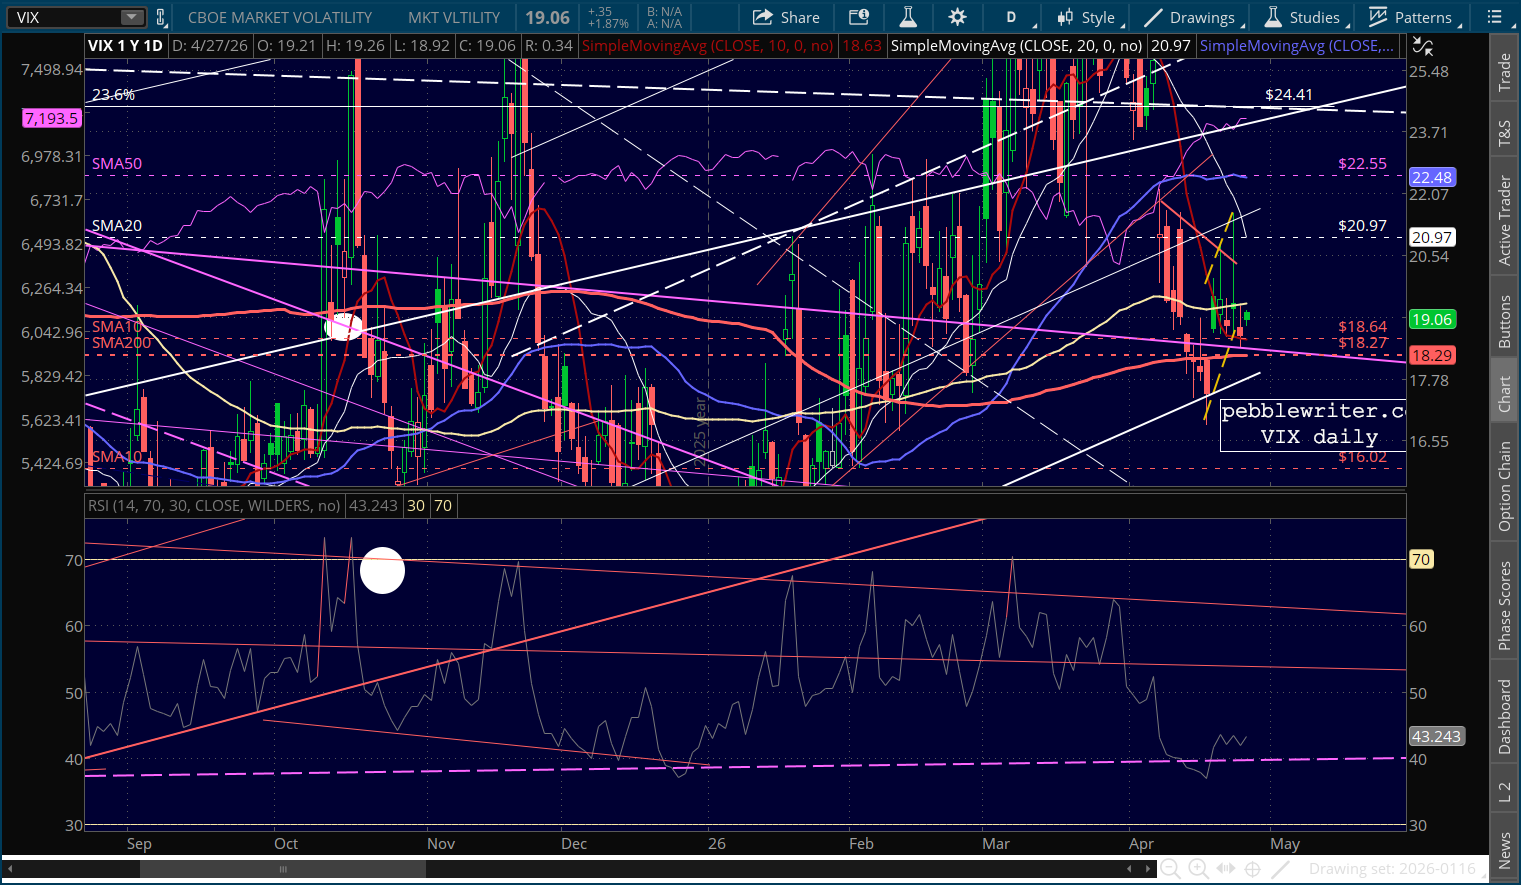This screenshot has width=1521, height=885.
Task: Open the VIX symbol dropdown arrow
Action: (x=131, y=17)
